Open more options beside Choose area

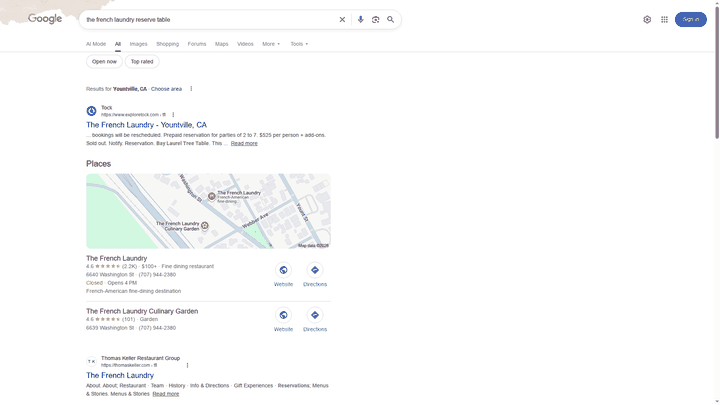(191, 89)
